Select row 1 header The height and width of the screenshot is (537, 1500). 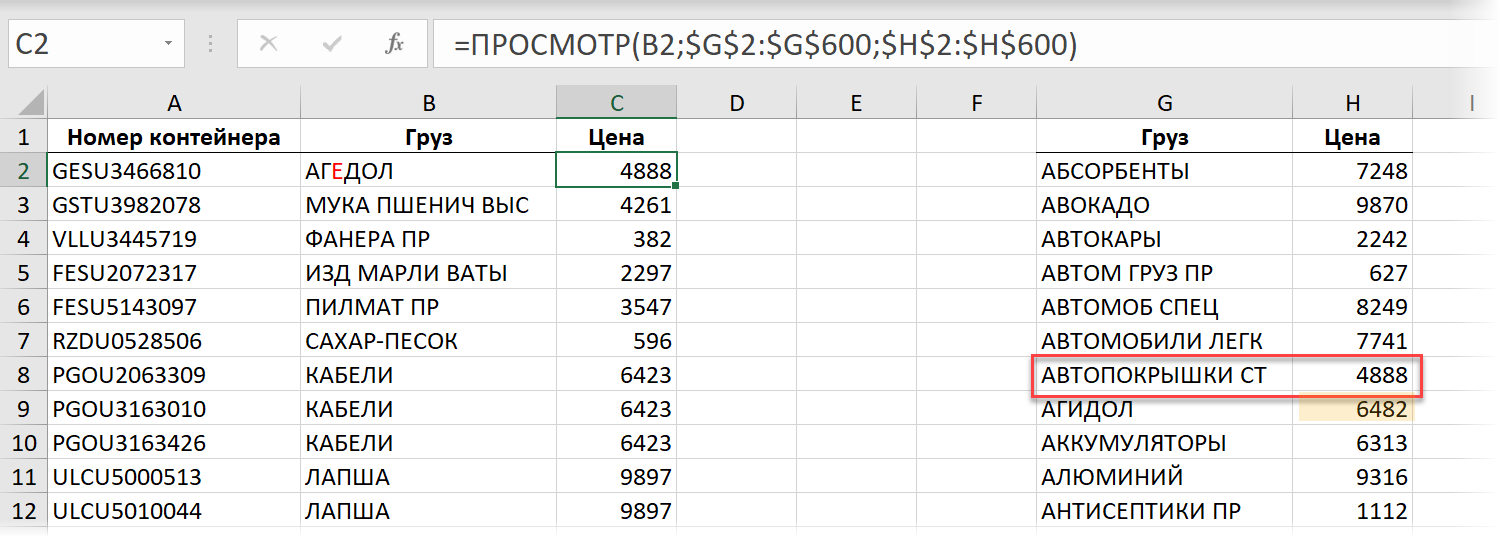point(24,137)
